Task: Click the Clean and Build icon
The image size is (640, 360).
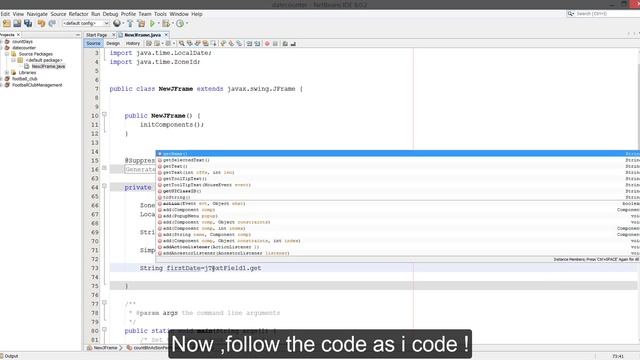Action: 141,24
